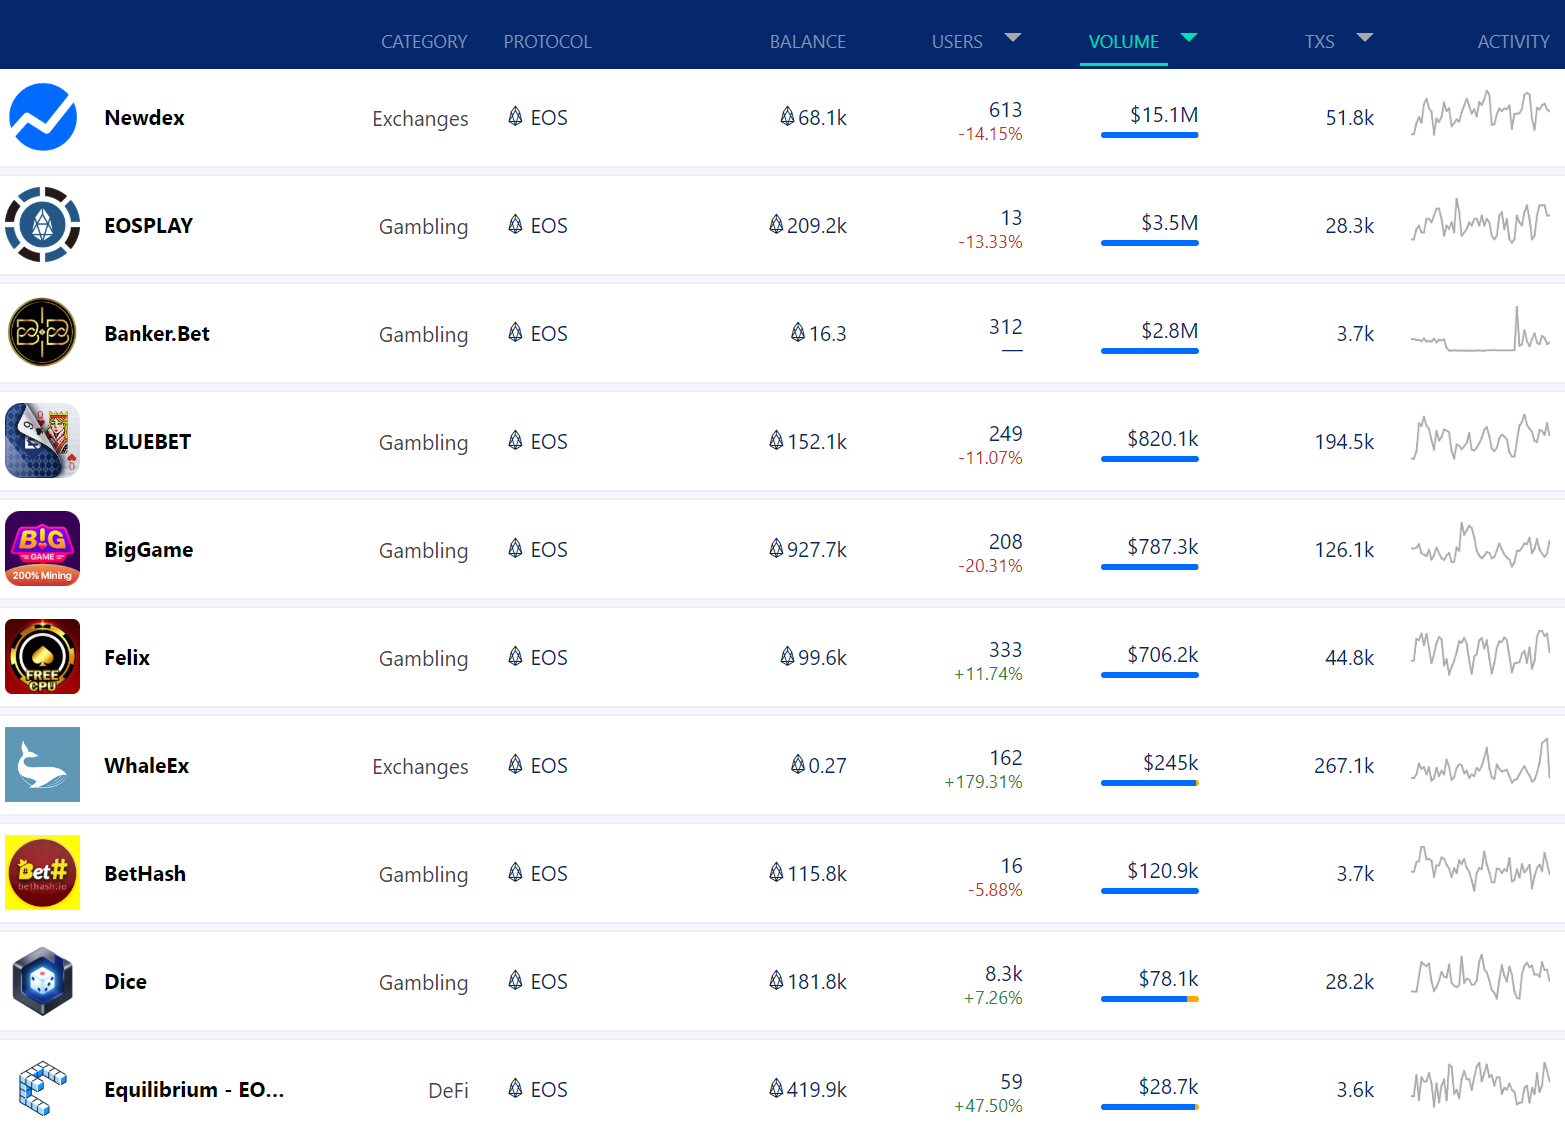The height and width of the screenshot is (1130, 1565).
Task: View the WhaleEx activity sparkline chart
Action: pyautogui.click(x=1481, y=761)
